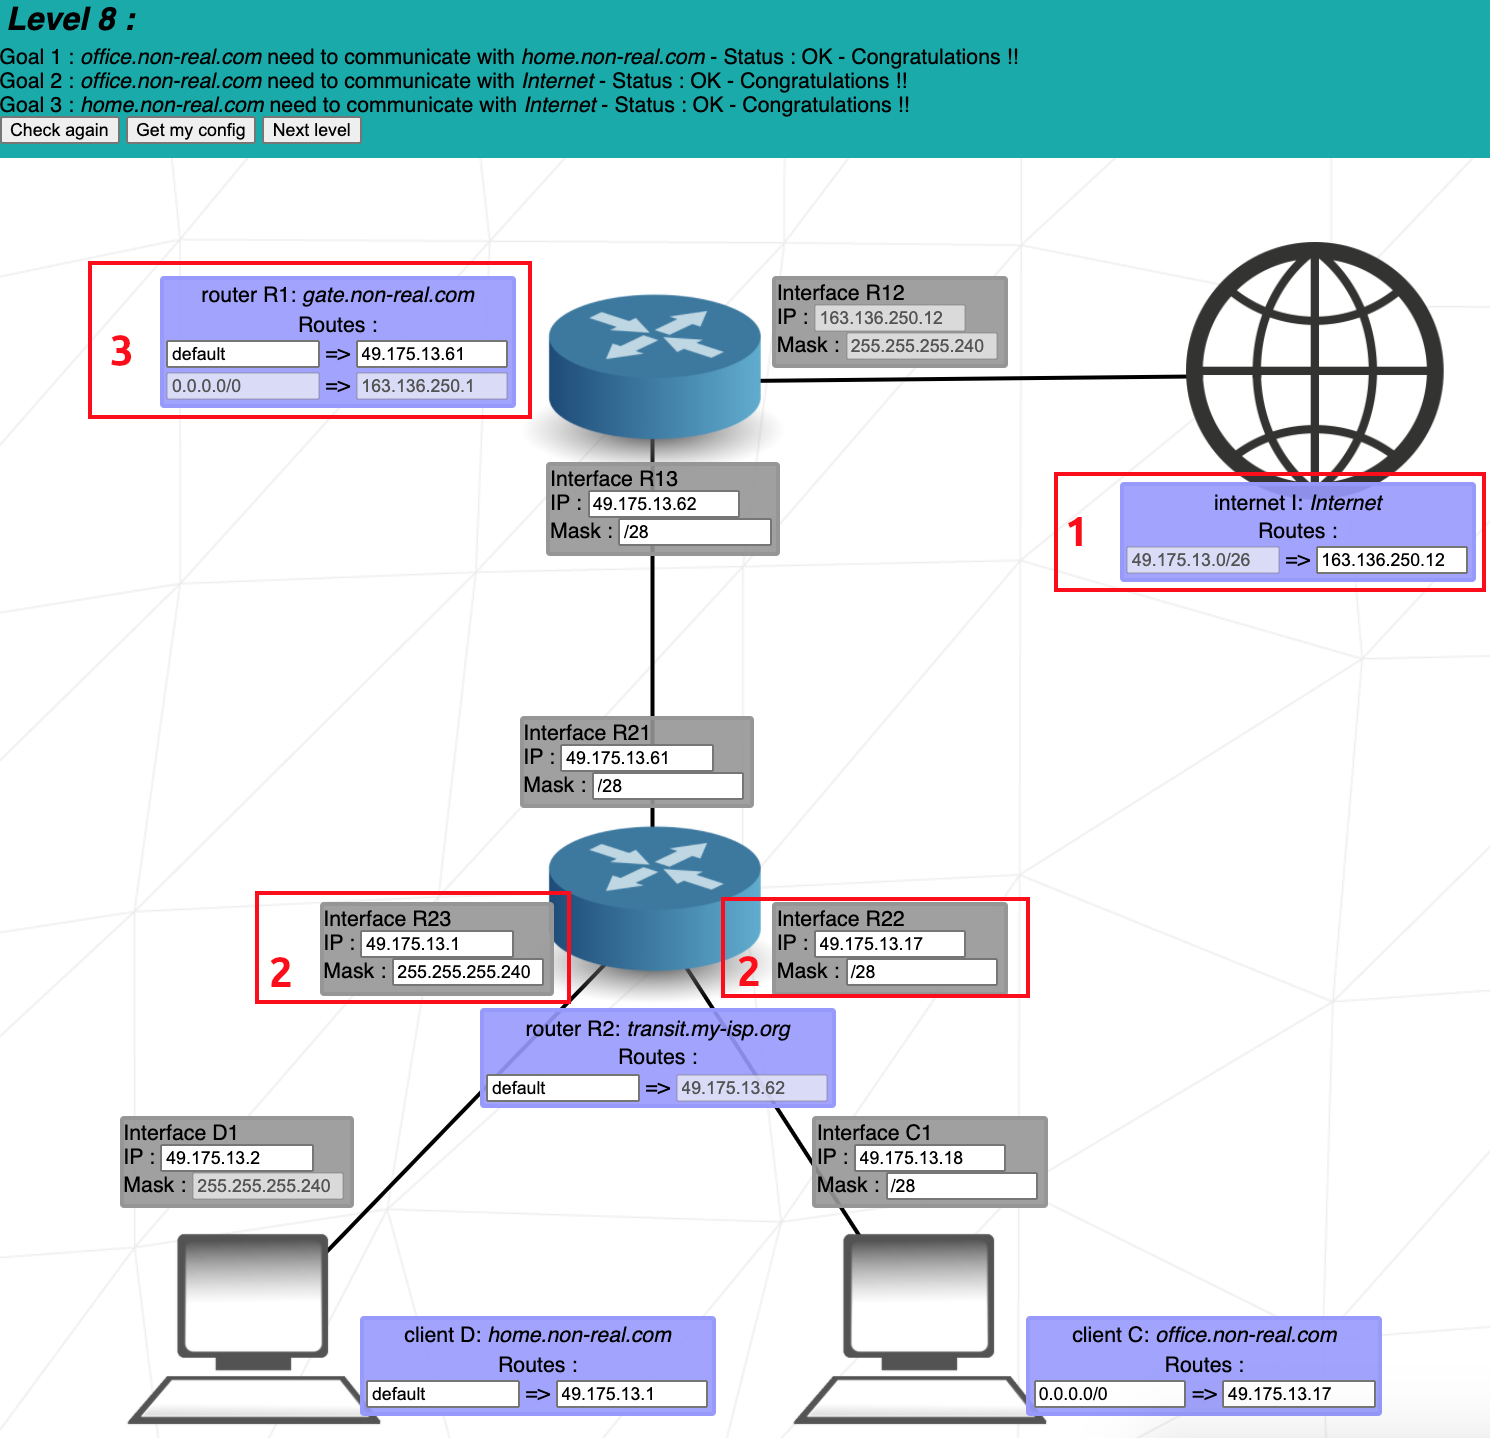Click R2 locked gateway 49.175.13.62
1490x1438 pixels.
click(x=752, y=1088)
